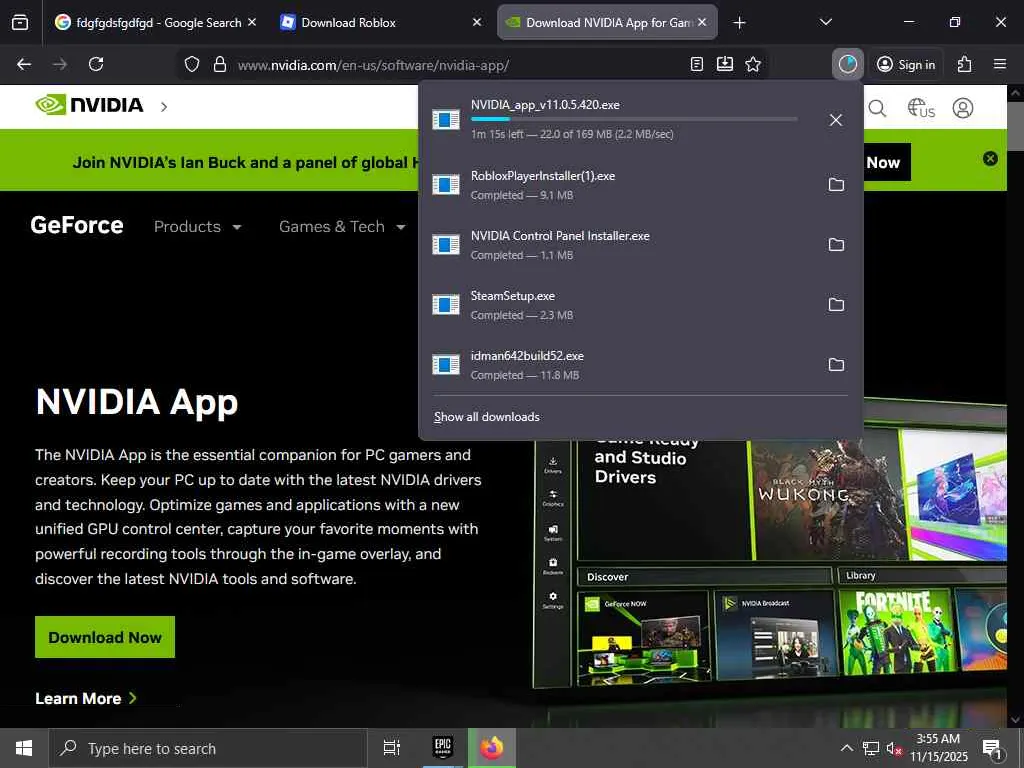1024x768 pixels.
Task: Click the green Download Now button
Action: coord(105,637)
